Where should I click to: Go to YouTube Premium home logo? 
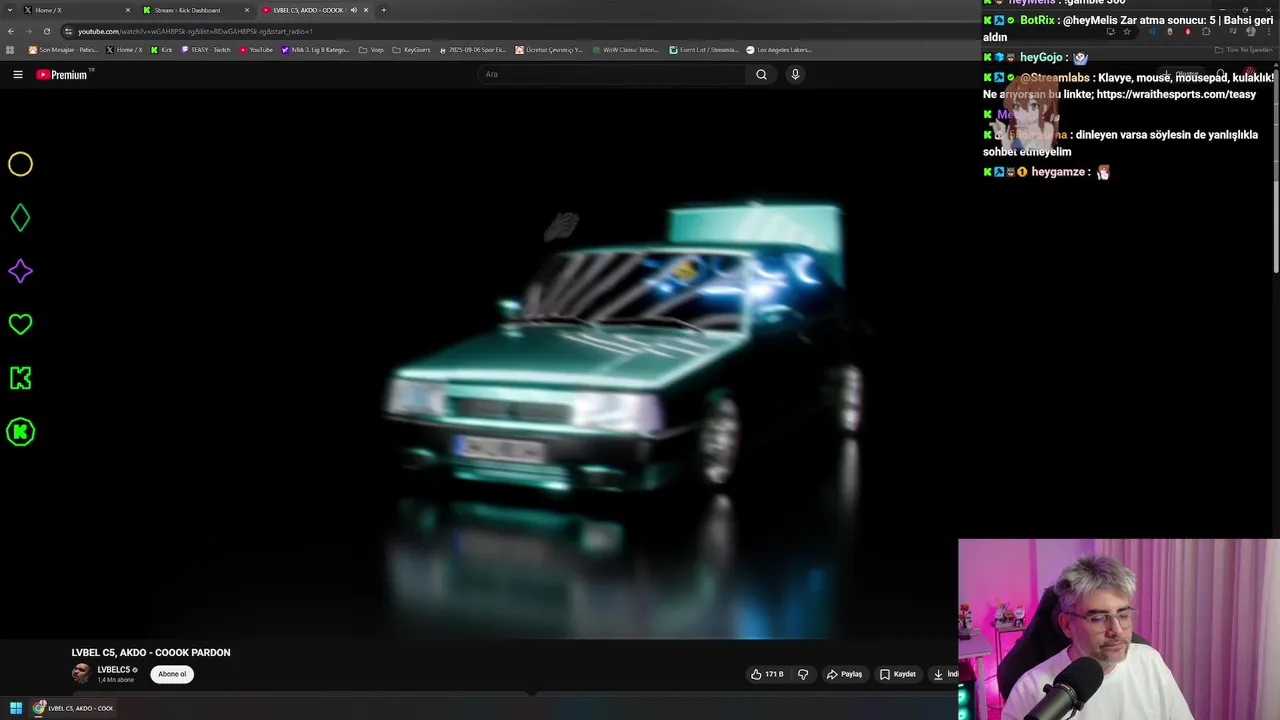pos(64,74)
